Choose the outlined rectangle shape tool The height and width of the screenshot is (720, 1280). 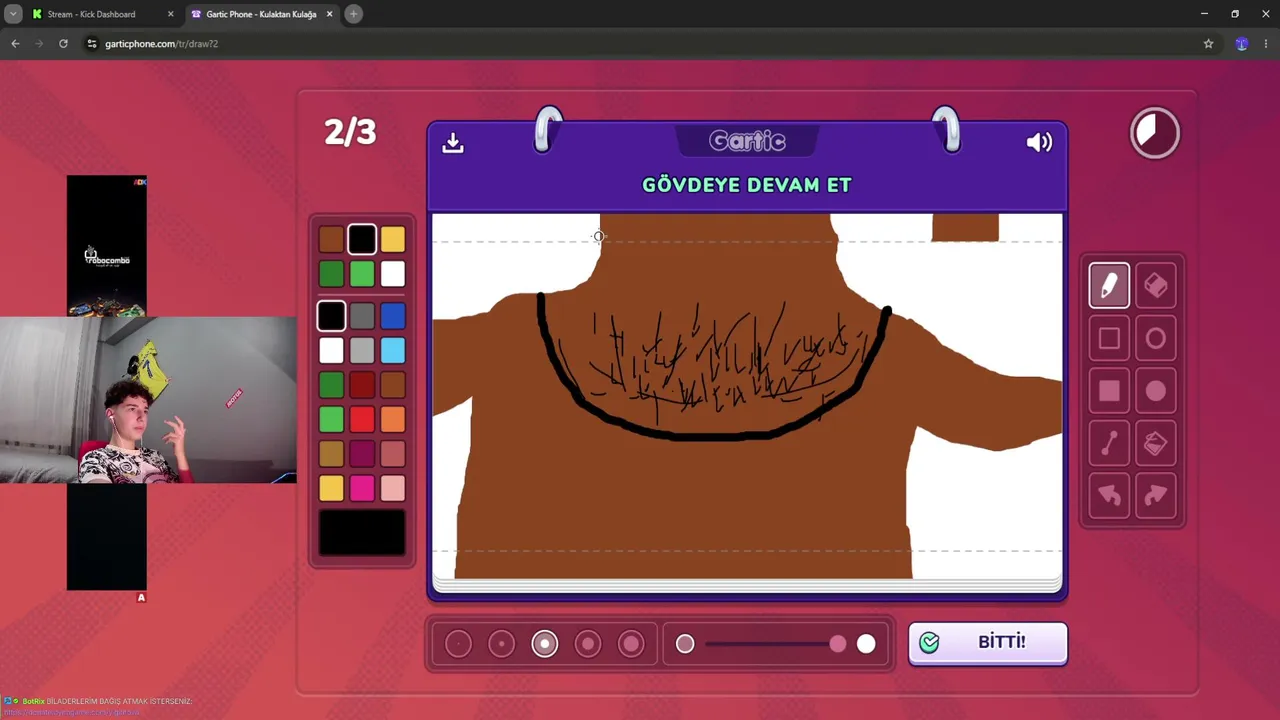(1109, 339)
